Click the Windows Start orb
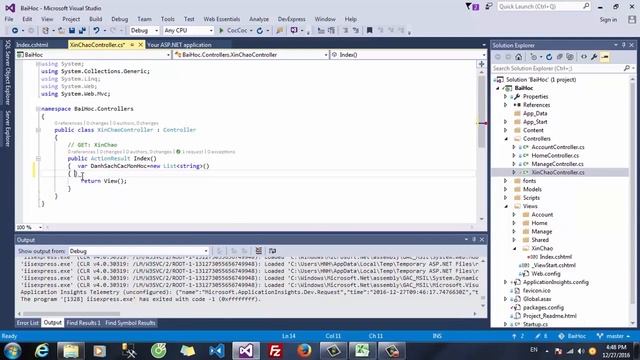This screenshot has width=640, height=360. (x=13, y=351)
